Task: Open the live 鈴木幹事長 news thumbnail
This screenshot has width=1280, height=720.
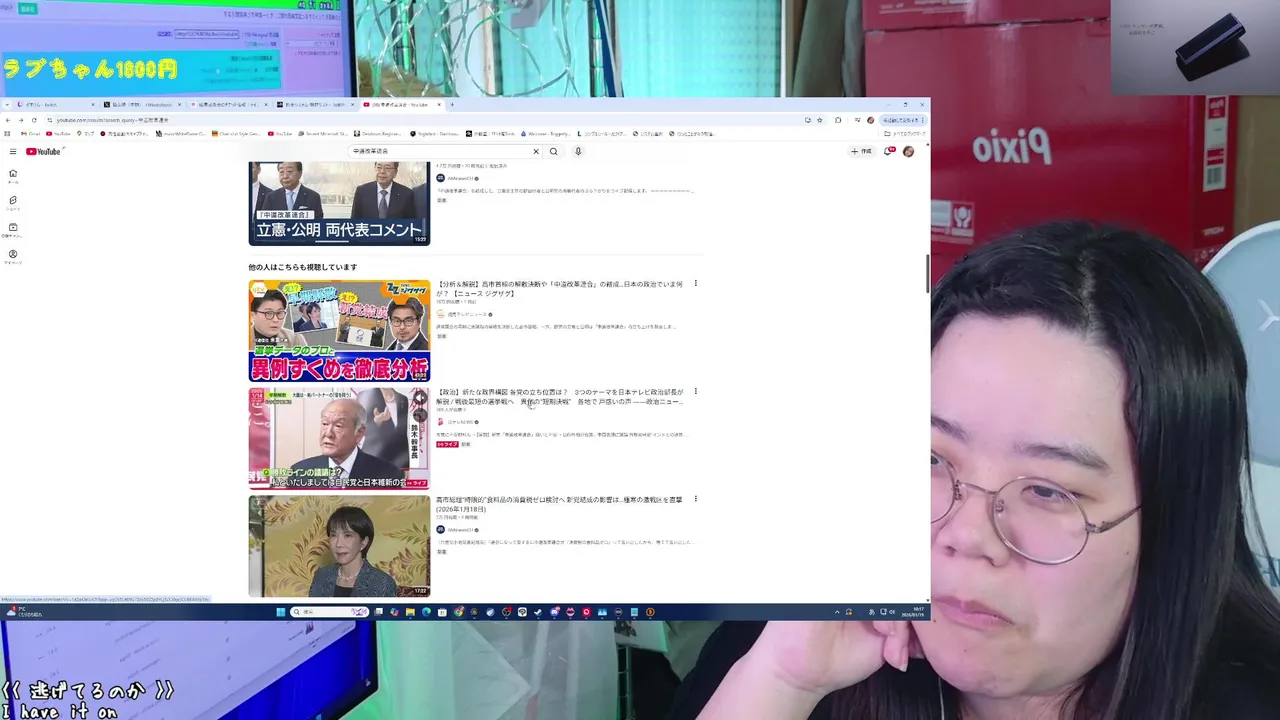Action: pos(339,438)
